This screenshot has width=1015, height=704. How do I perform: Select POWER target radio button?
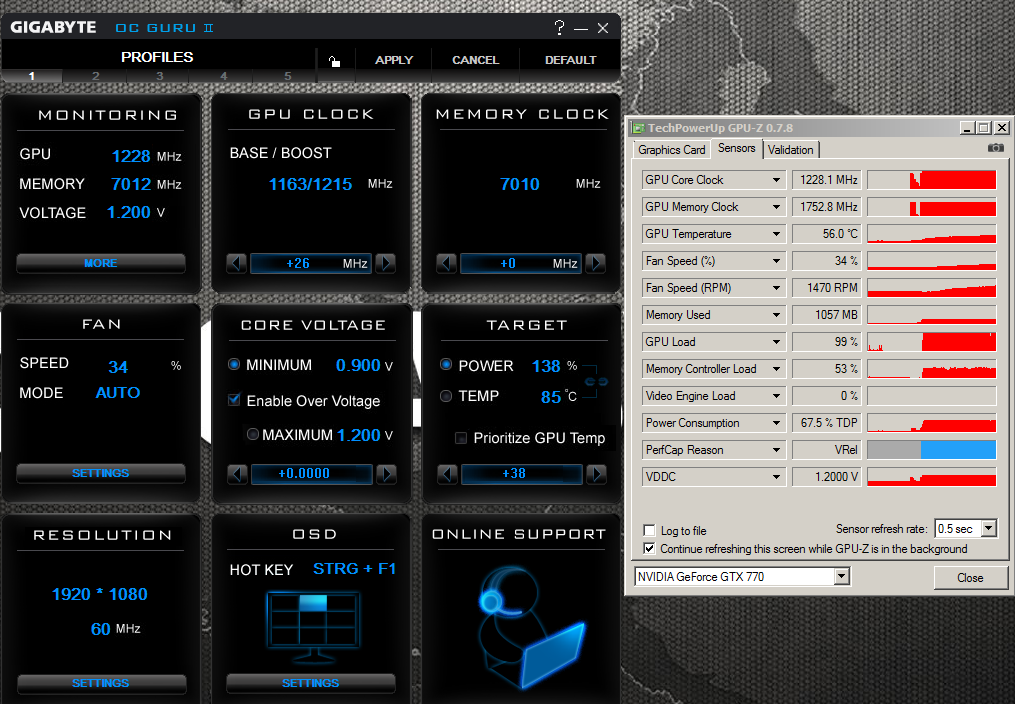pyautogui.click(x=446, y=364)
